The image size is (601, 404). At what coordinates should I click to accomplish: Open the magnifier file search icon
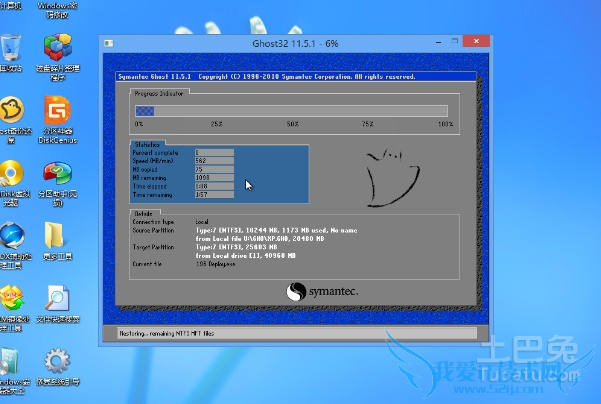tap(57, 299)
